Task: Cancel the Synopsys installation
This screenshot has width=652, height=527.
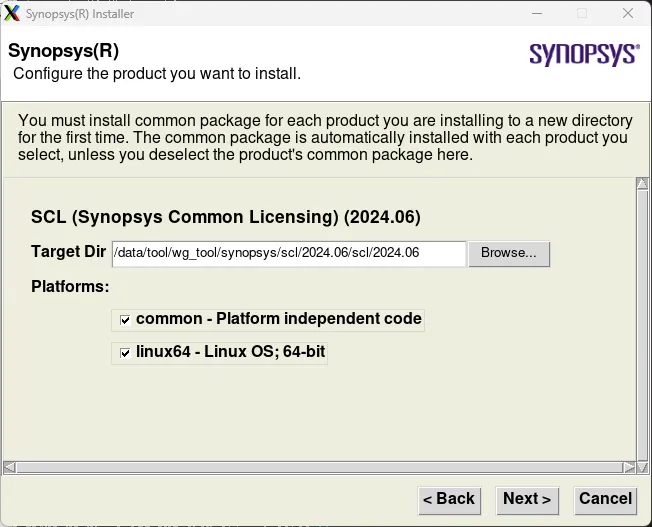Action: 605,500
